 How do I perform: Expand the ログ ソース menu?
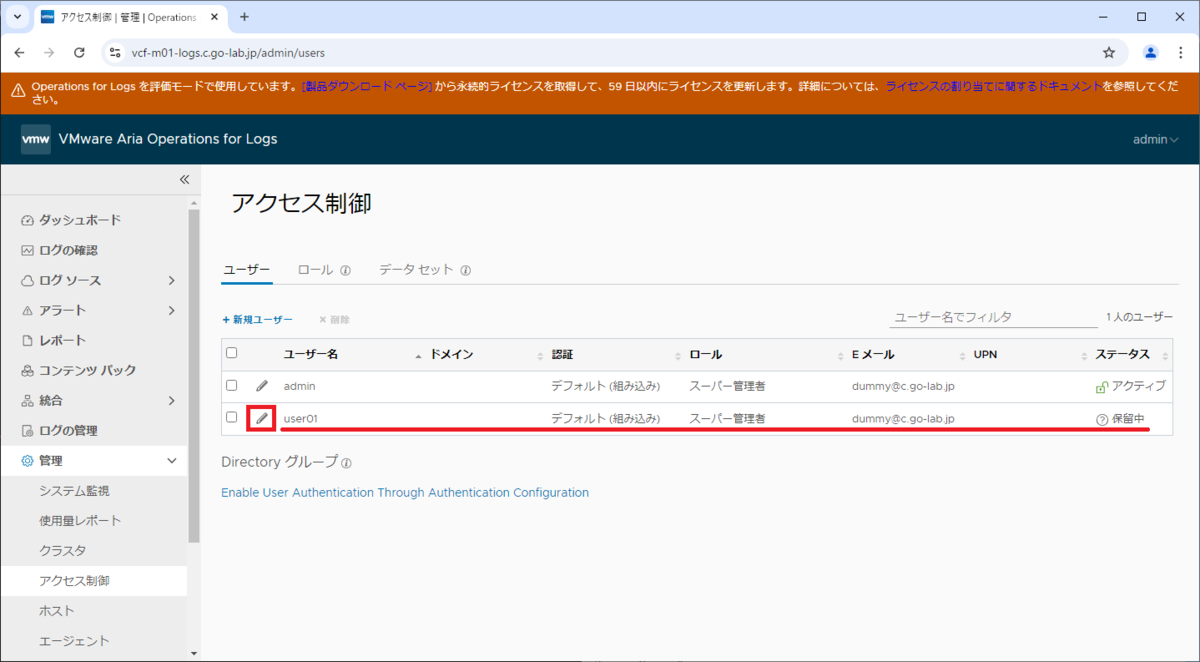click(x=172, y=280)
